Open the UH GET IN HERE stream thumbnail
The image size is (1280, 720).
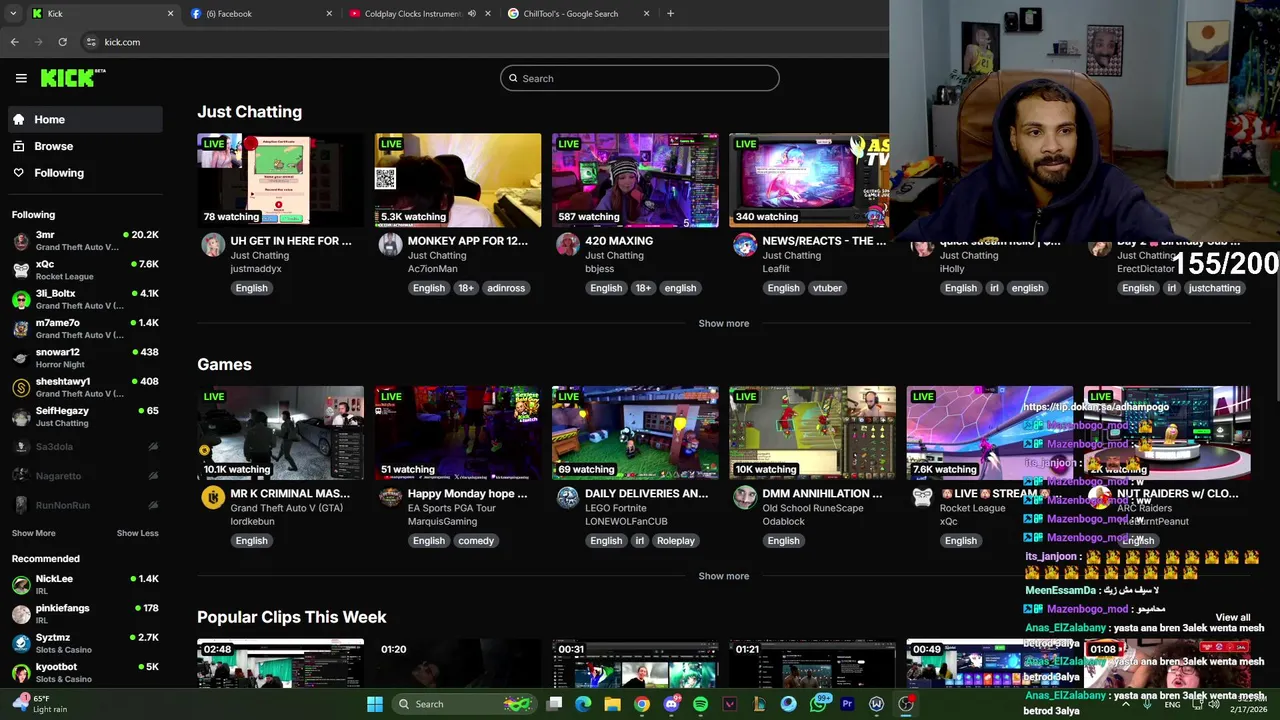tap(280, 180)
